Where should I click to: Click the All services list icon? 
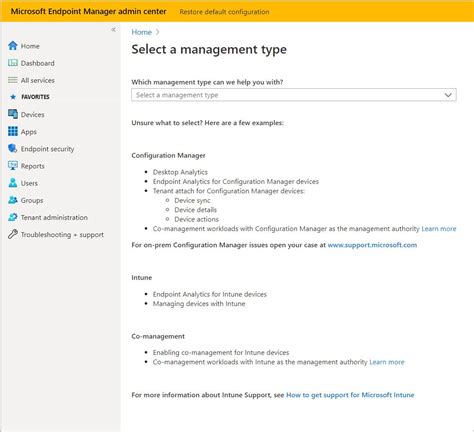pyautogui.click(x=13, y=80)
